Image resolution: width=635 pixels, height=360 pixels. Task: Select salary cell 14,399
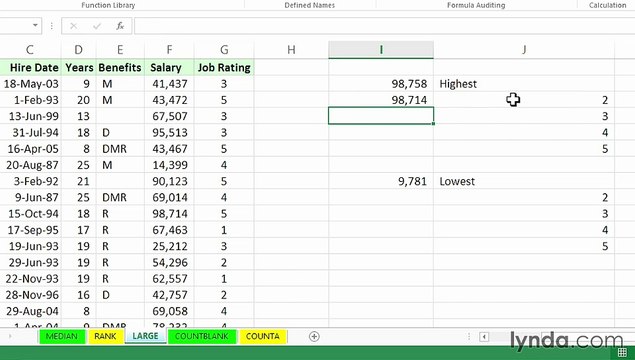click(169, 165)
